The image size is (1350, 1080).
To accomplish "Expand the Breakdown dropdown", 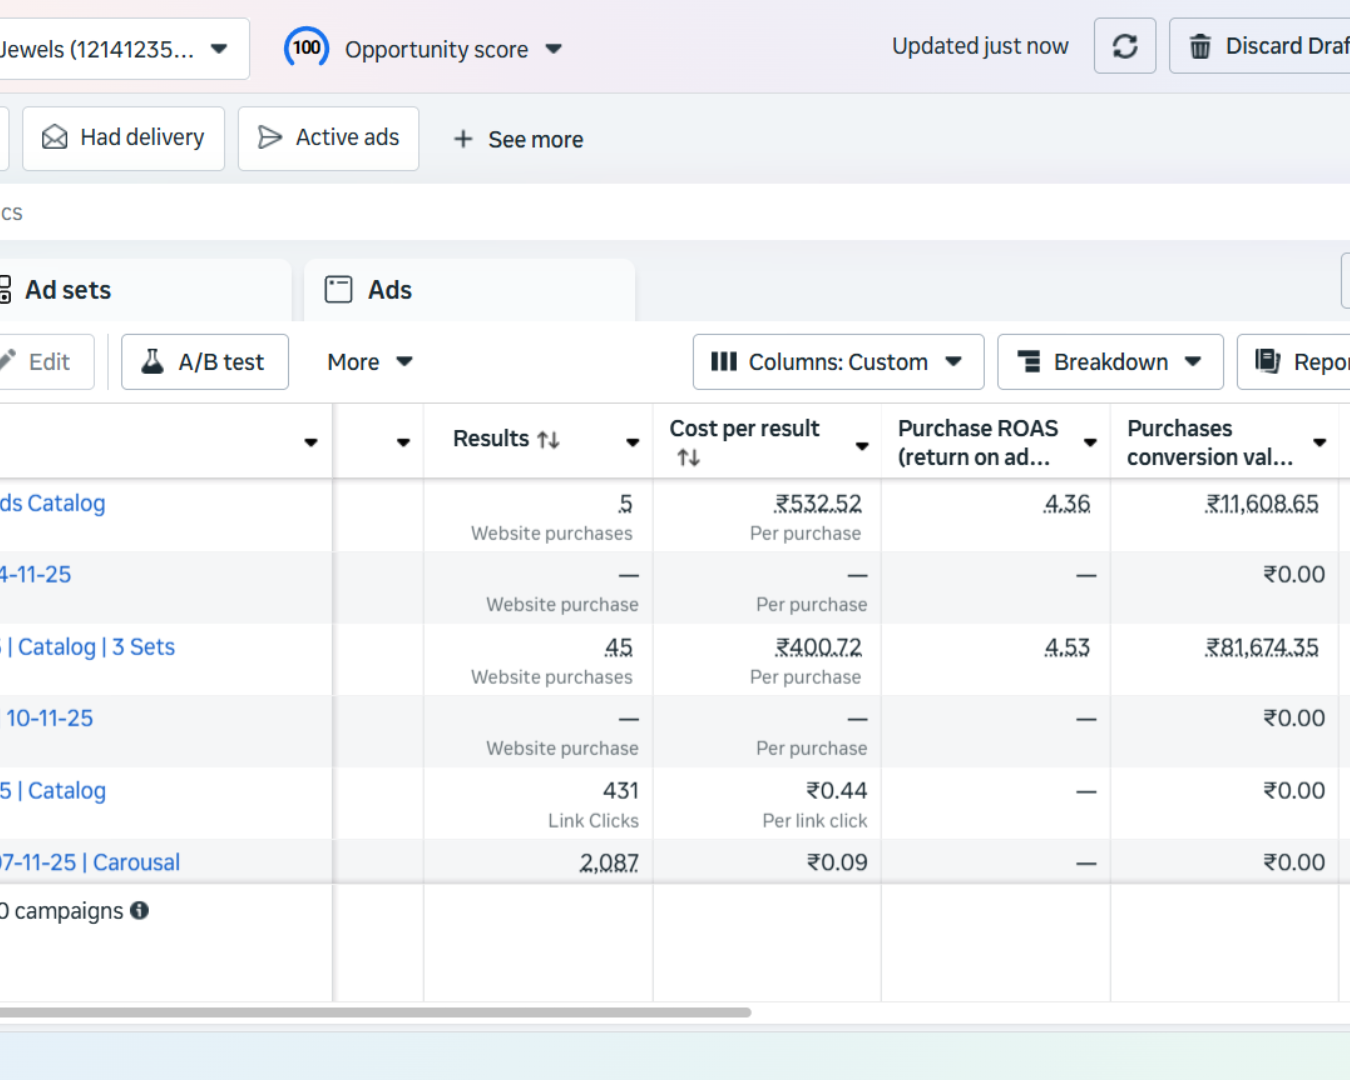I will (x=1109, y=362).
